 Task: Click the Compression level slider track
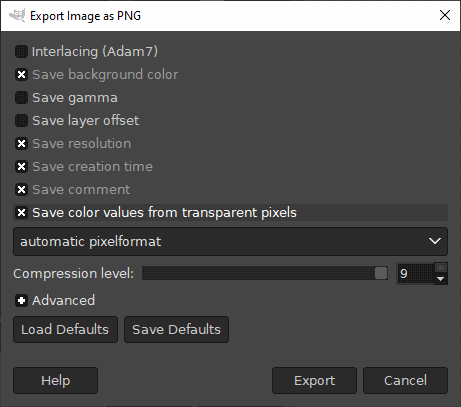(x=265, y=274)
